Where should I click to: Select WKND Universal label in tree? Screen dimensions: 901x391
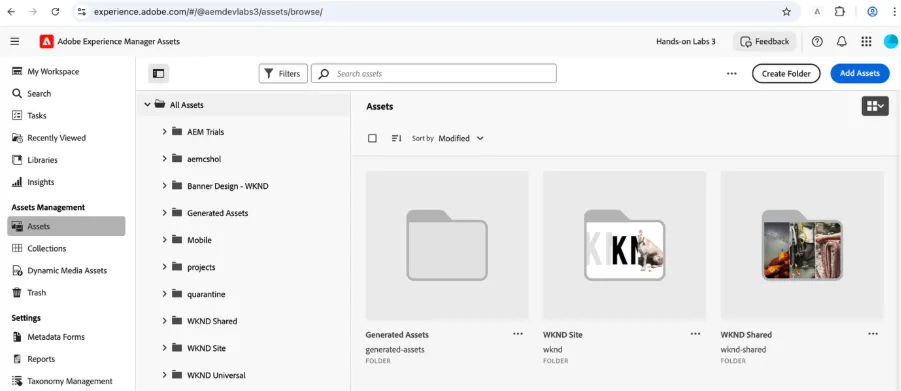tap(216, 375)
